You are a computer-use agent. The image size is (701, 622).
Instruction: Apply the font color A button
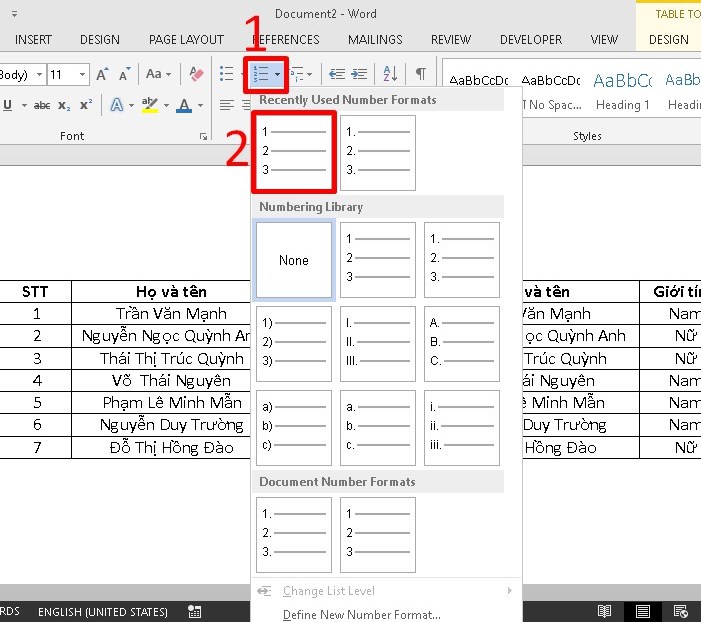(184, 106)
